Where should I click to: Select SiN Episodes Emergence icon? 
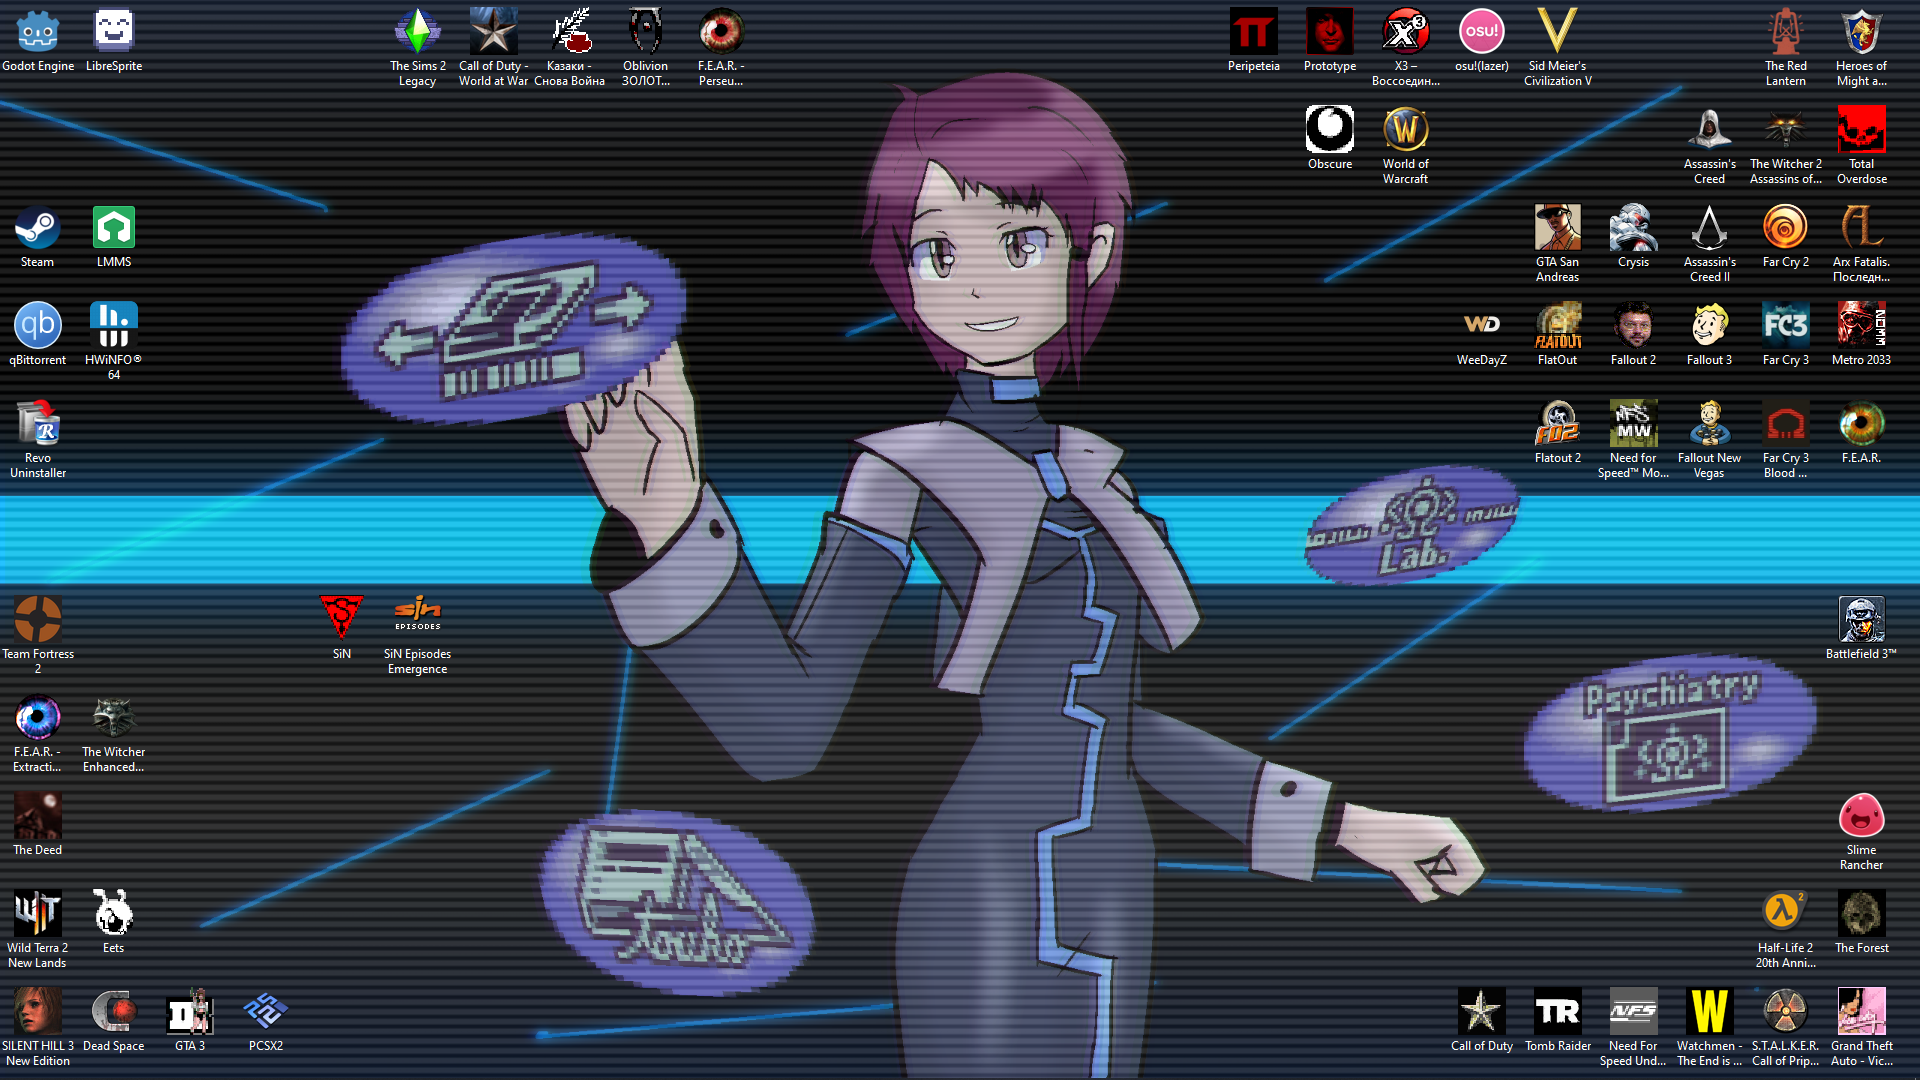point(418,635)
